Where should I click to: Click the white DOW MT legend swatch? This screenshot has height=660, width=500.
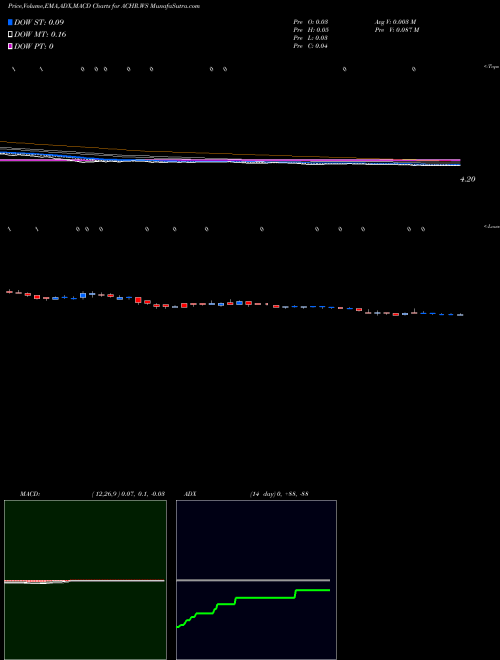pyautogui.click(x=10, y=34)
